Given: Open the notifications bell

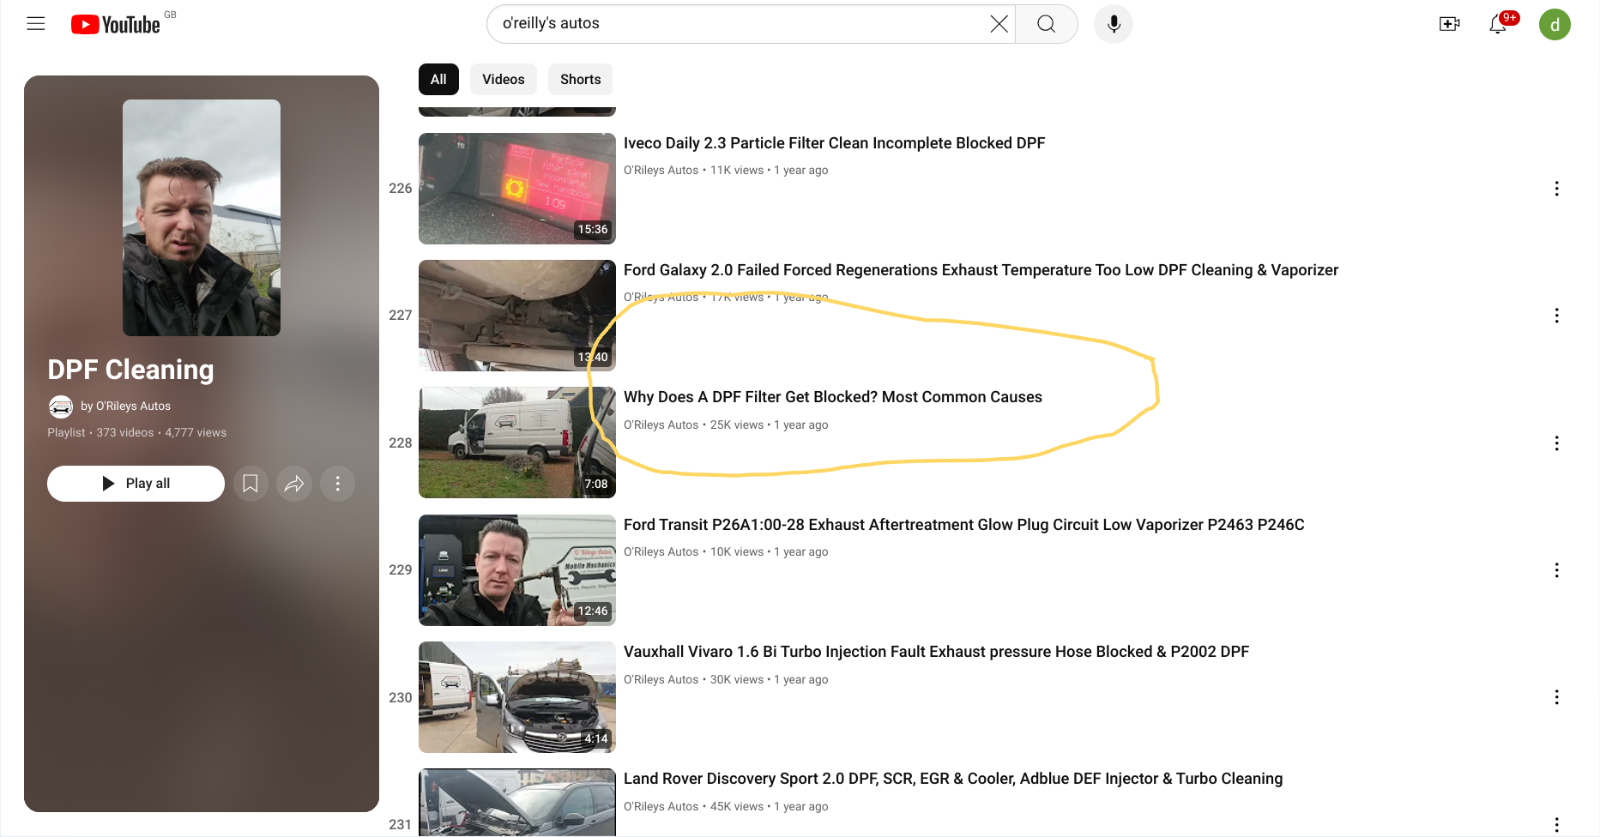Looking at the screenshot, I should coord(1498,24).
